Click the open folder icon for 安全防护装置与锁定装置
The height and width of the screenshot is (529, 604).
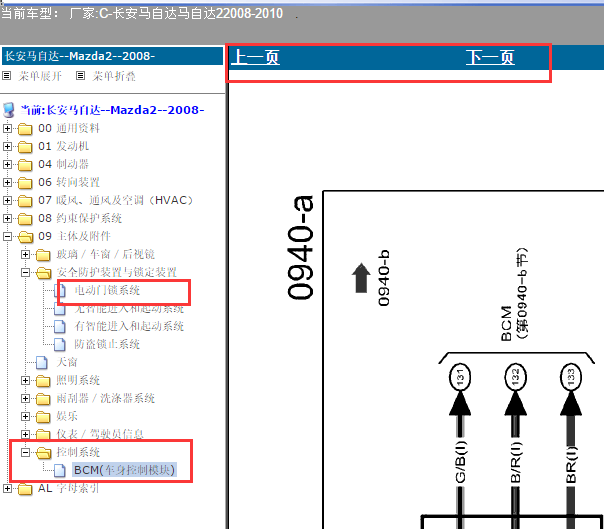[x=44, y=273]
